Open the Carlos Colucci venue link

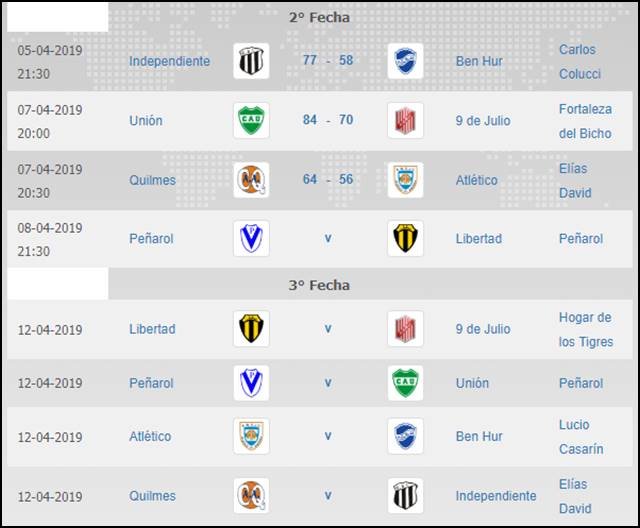577,61
